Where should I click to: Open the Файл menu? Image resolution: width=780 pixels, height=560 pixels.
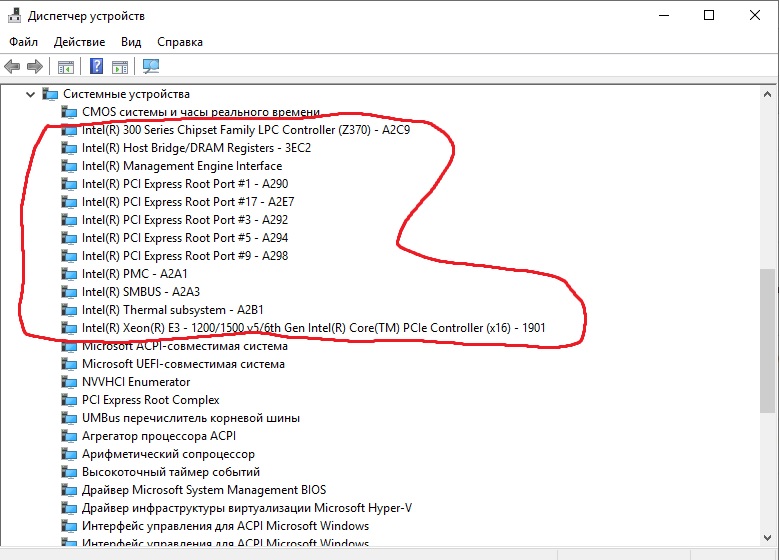(23, 42)
